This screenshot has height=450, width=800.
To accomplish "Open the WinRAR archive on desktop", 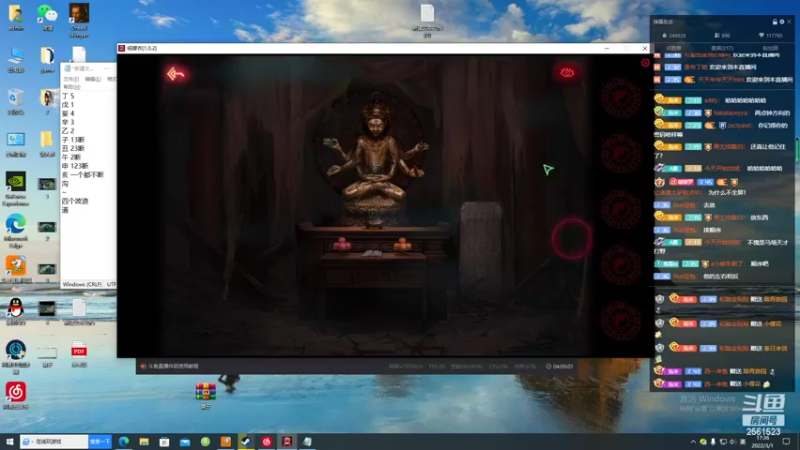I will 205,395.
